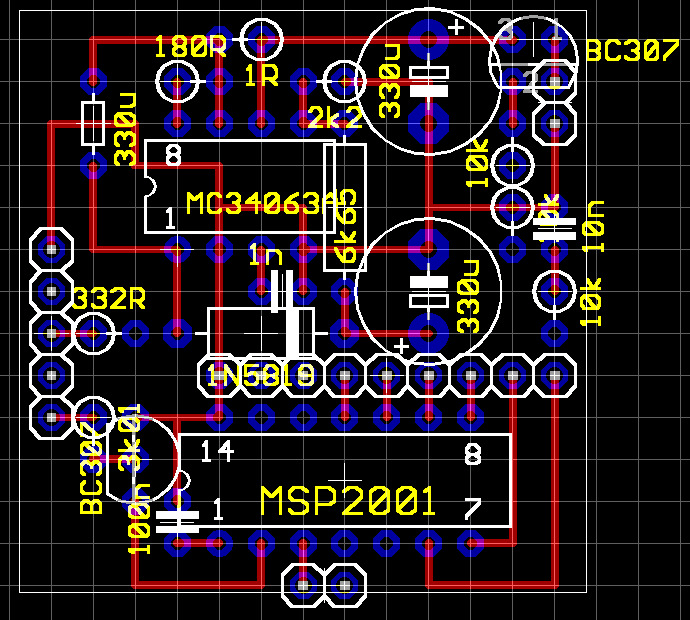Select pin 14 marking on MSP2001
The height and width of the screenshot is (620, 690).
[217, 452]
